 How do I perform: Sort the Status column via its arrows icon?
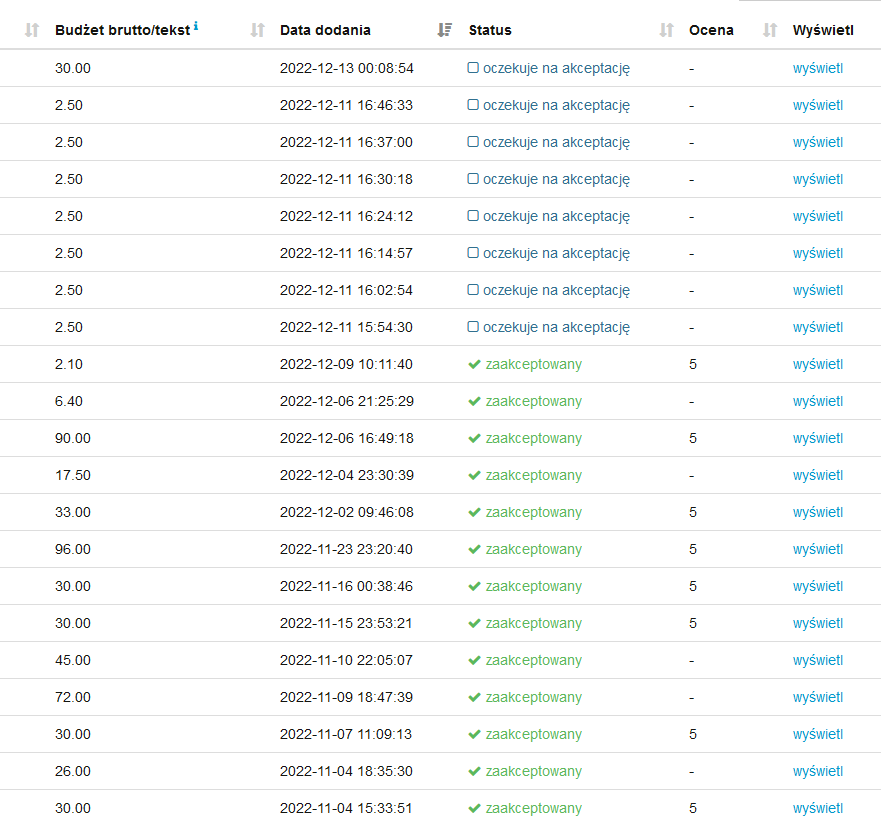coord(666,30)
